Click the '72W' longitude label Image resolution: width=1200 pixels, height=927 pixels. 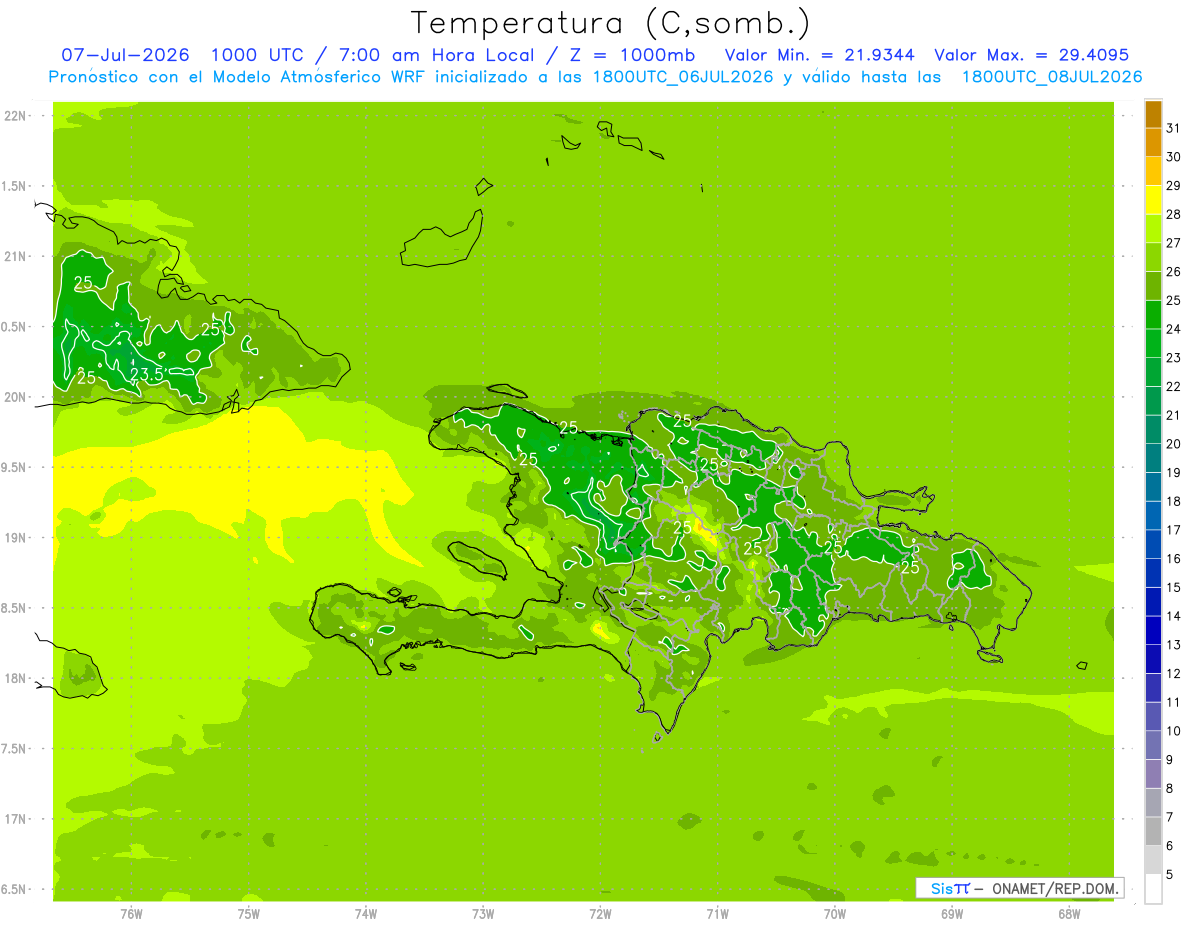tap(600, 914)
